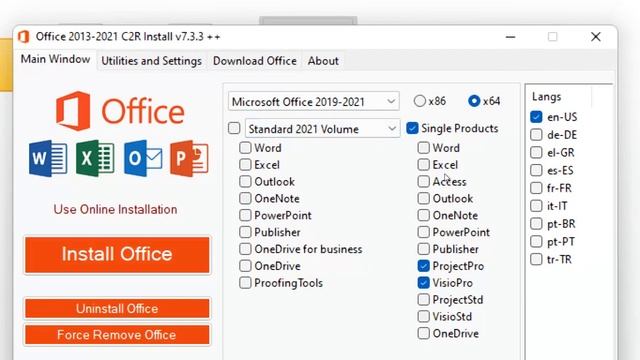Check the fr-FR language
This screenshot has height=360, width=640.
point(551,188)
